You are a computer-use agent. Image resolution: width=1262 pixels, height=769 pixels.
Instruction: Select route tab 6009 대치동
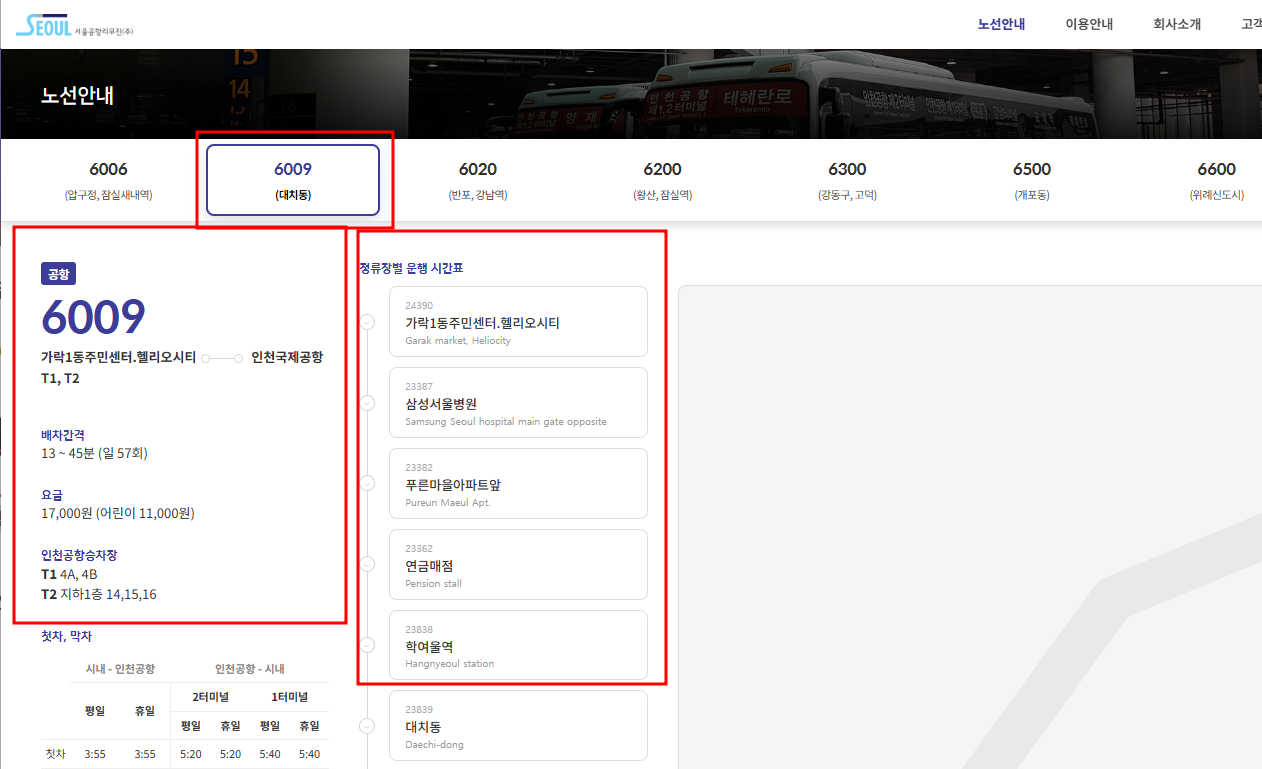click(x=293, y=180)
